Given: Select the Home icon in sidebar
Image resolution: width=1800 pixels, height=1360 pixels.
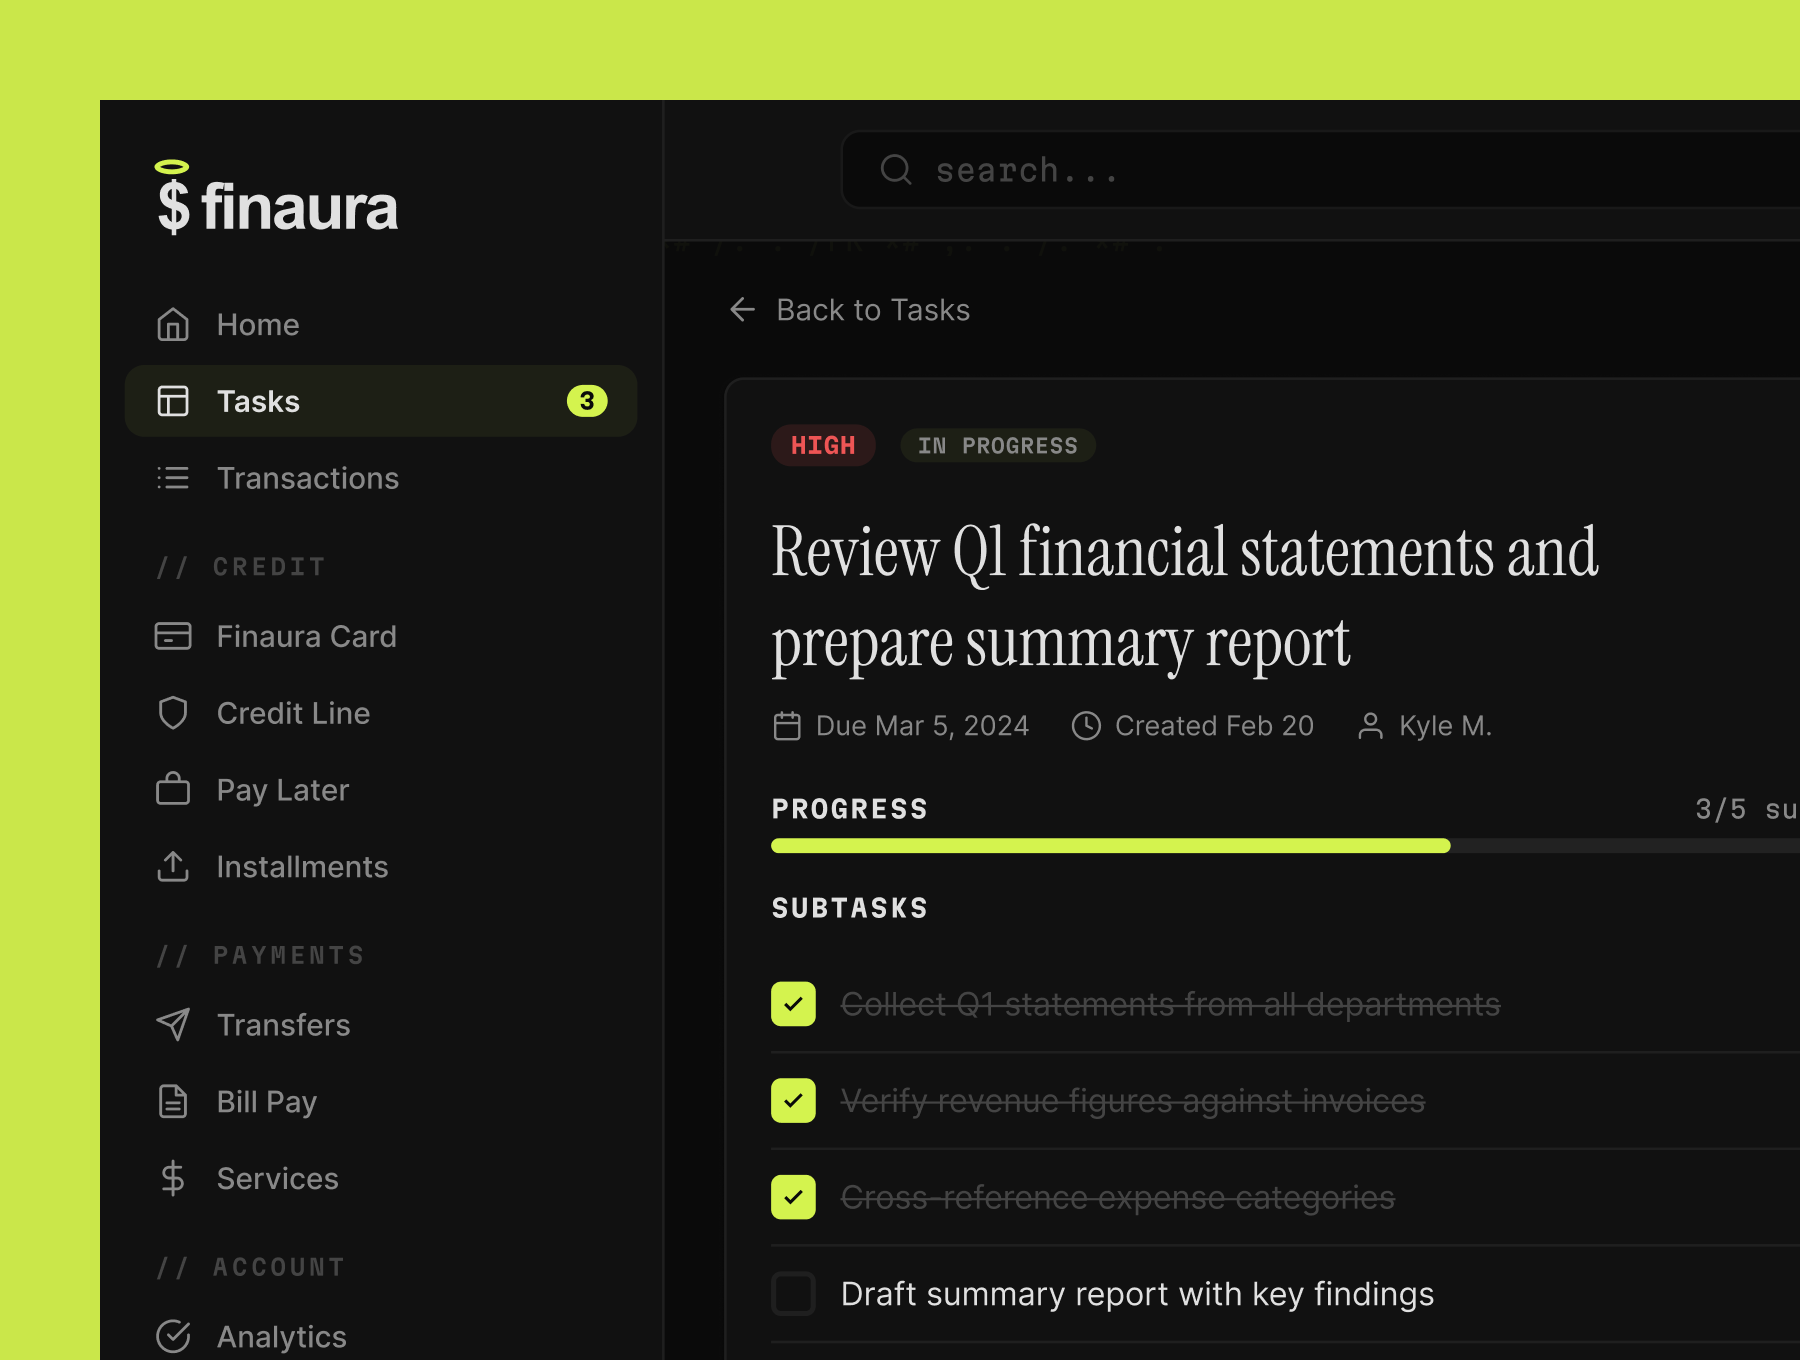Looking at the screenshot, I should (173, 324).
